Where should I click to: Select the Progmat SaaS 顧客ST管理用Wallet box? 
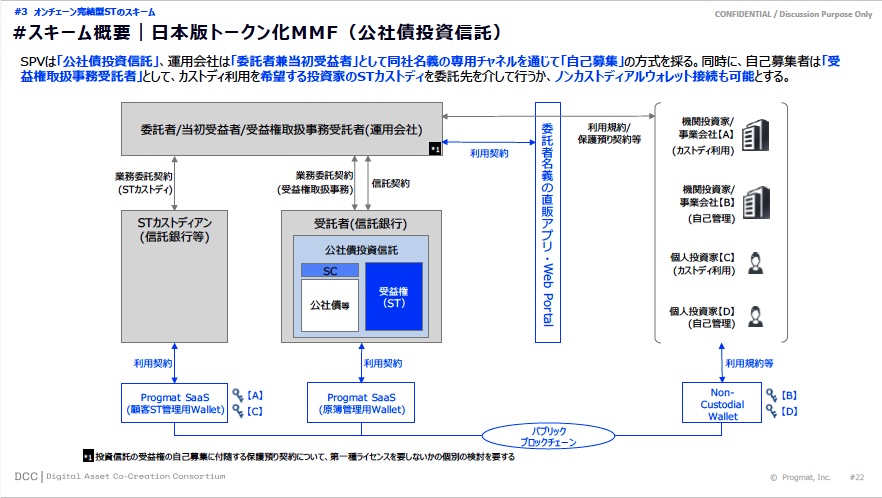pos(175,402)
